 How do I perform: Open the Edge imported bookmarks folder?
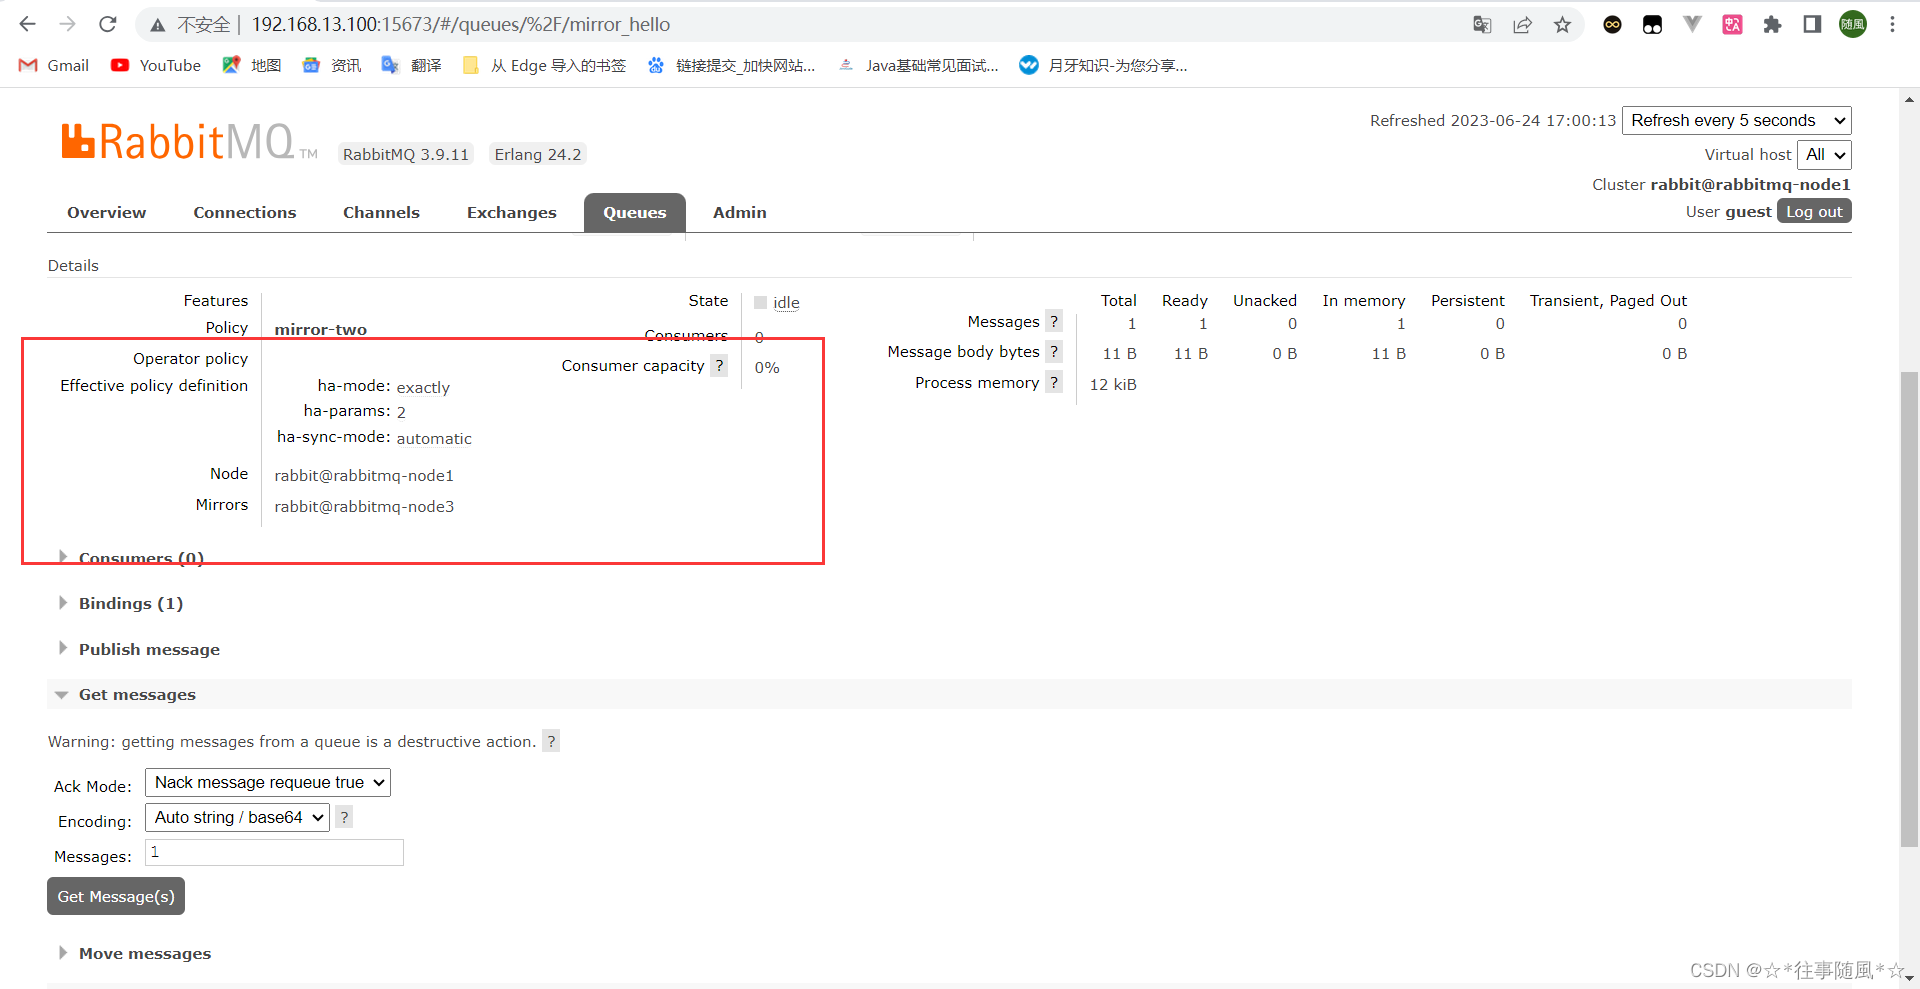click(544, 65)
